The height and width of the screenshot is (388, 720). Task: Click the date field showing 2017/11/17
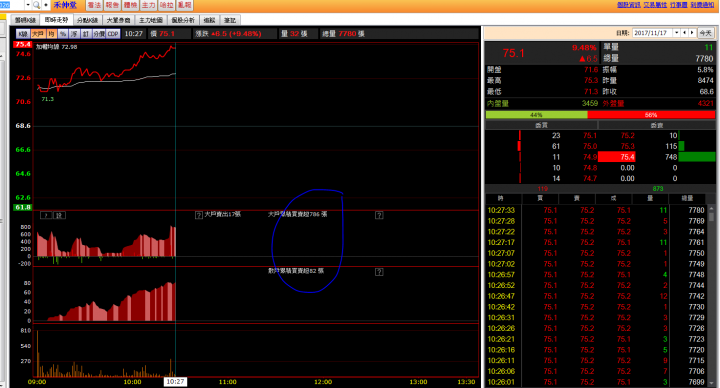[x=652, y=33]
